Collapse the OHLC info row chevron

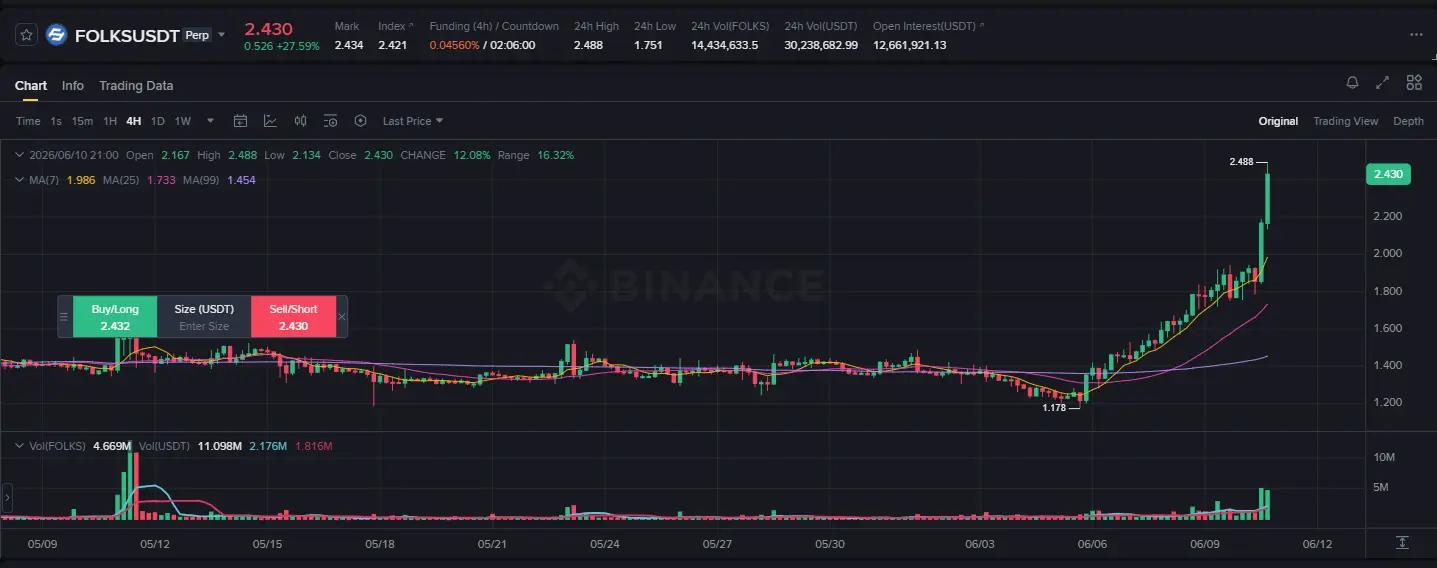19,155
